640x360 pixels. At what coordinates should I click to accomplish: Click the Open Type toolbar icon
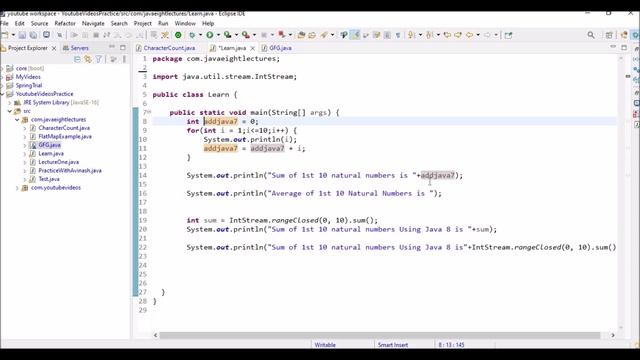[x=302, y=35]
